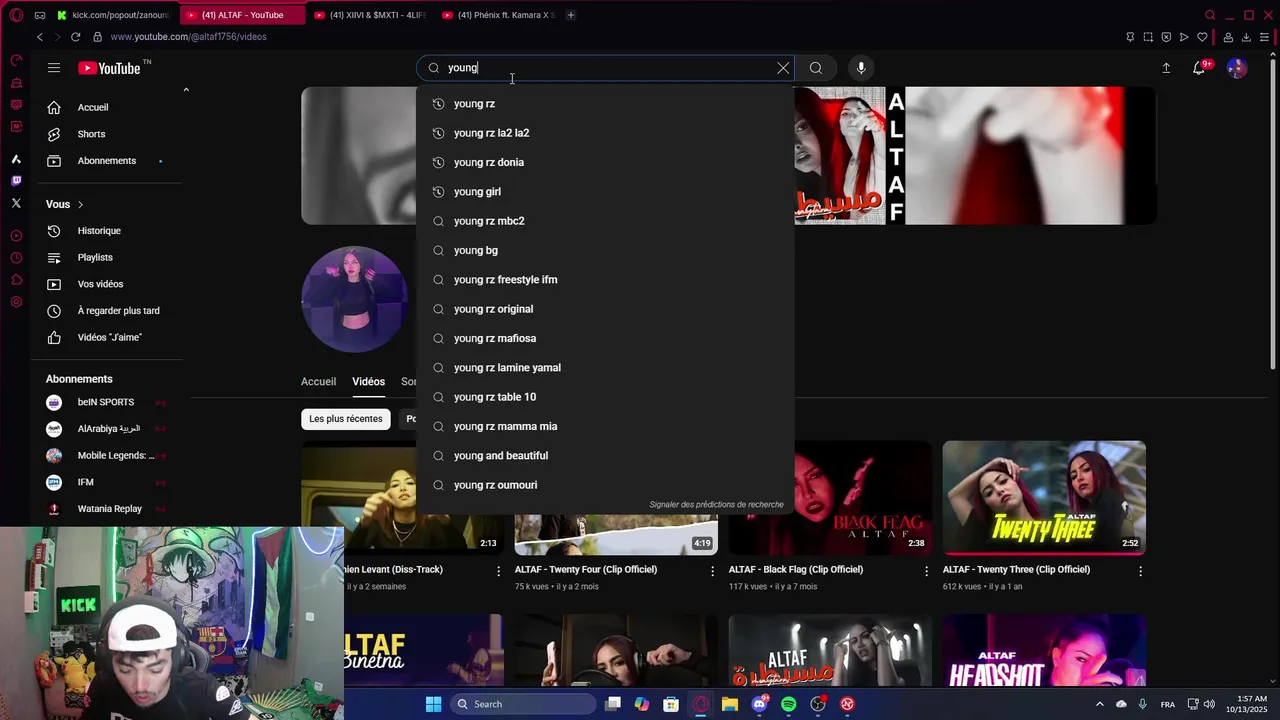Switch to the XIIVI & $MXTI tab
The image size is (1280, 720).
(369, 15)
